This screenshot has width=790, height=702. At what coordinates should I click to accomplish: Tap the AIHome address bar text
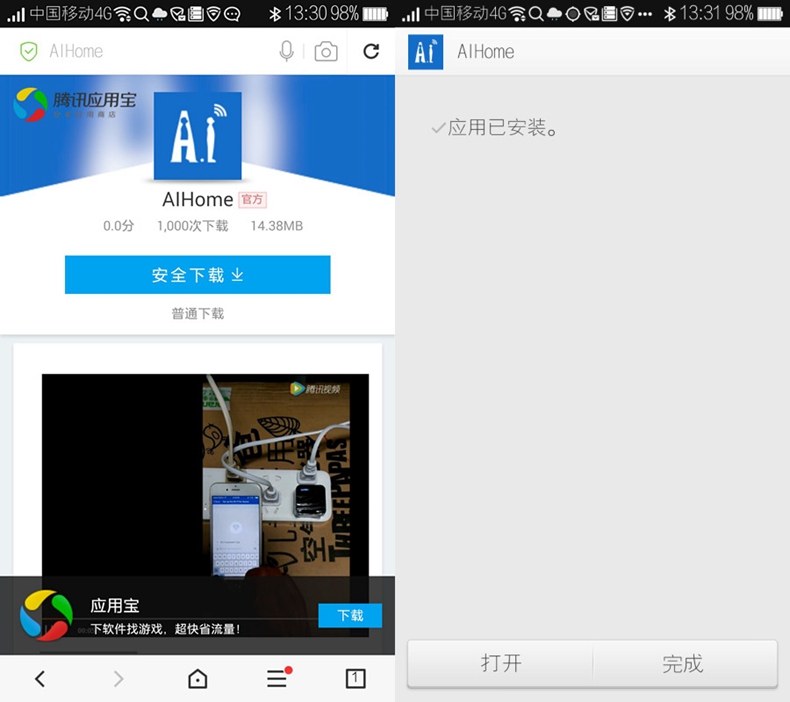(x=76, y=52)
